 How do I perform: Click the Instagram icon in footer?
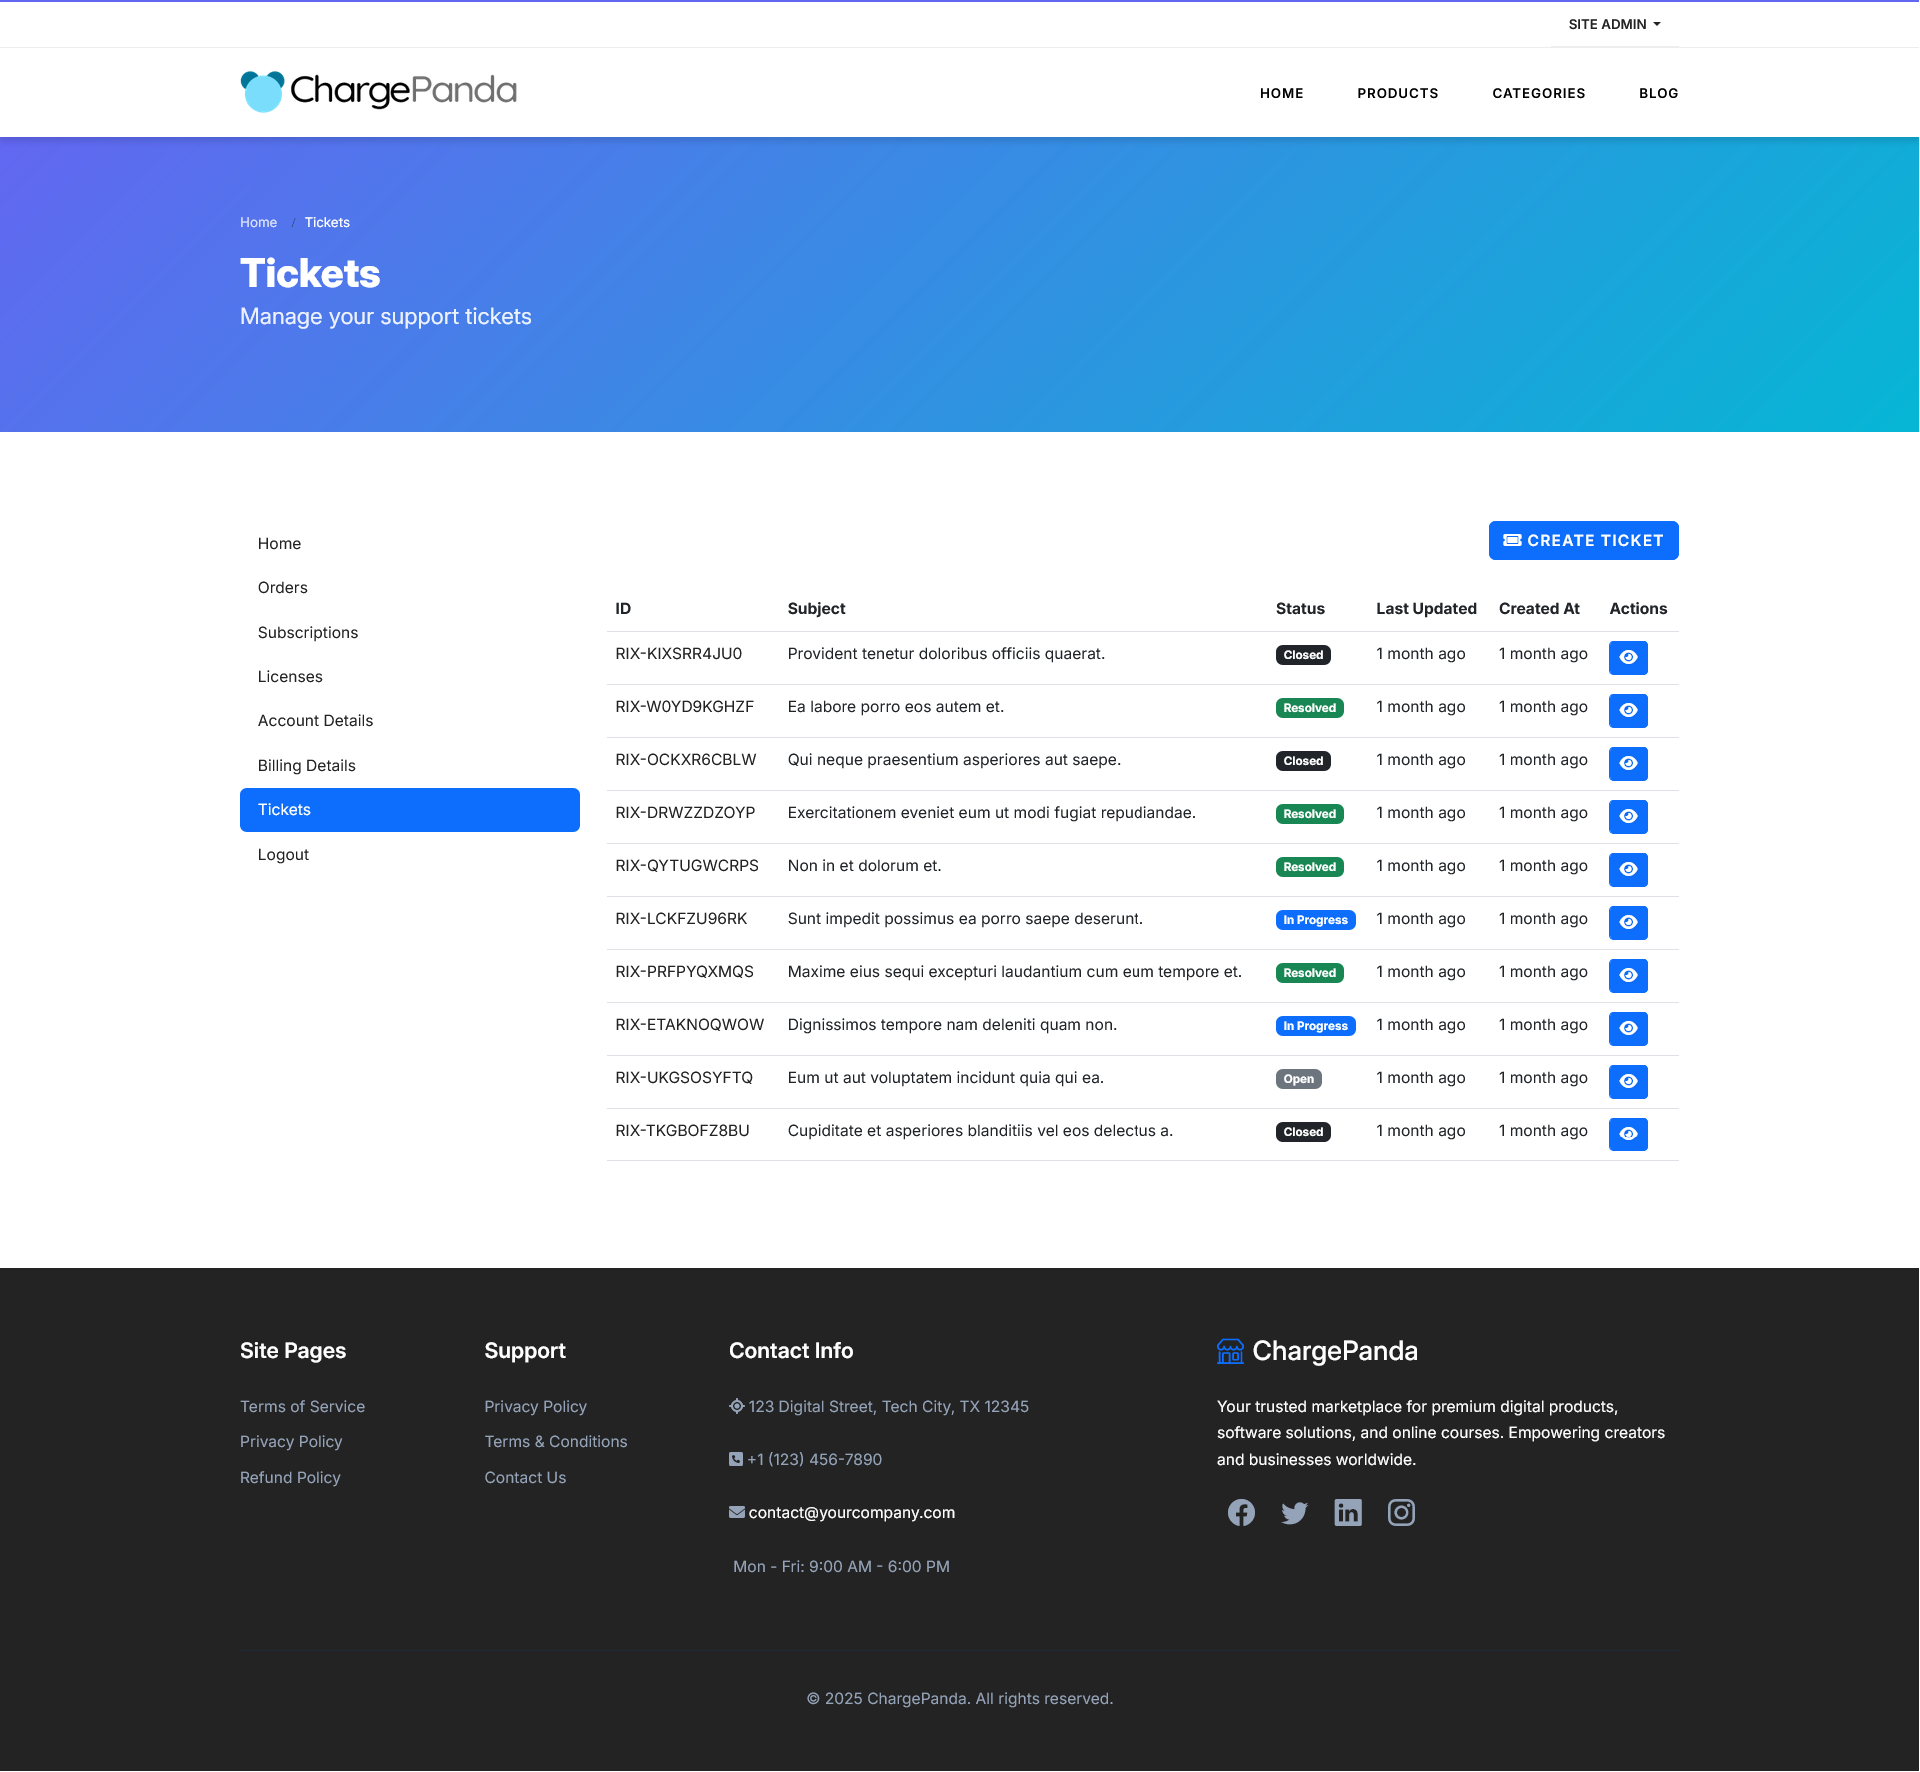(1401, 1513)
